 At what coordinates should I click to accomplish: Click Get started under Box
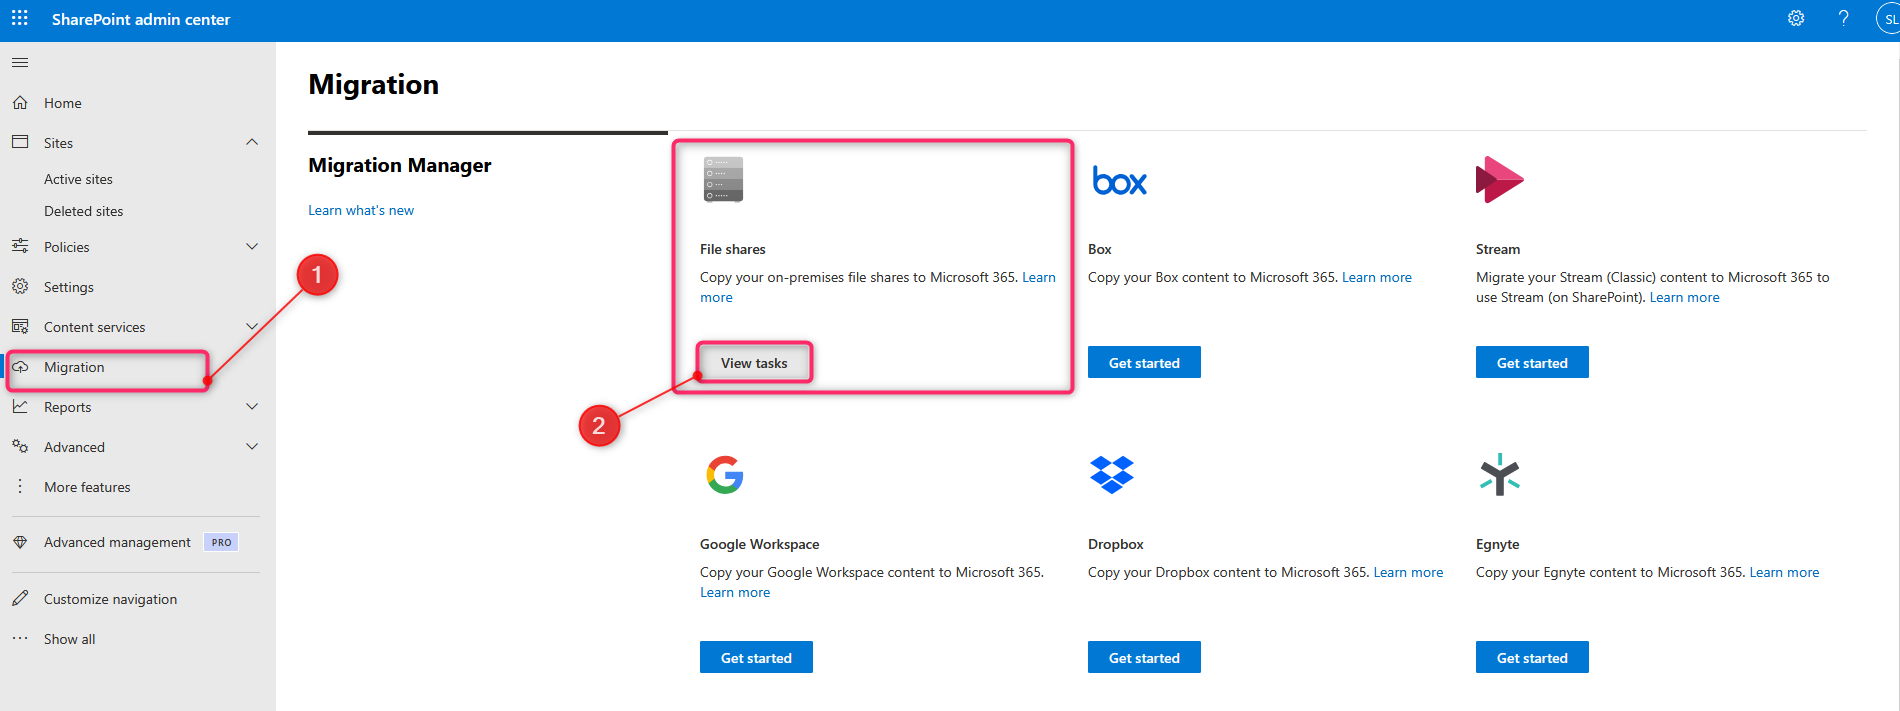tap(1144, 362)
